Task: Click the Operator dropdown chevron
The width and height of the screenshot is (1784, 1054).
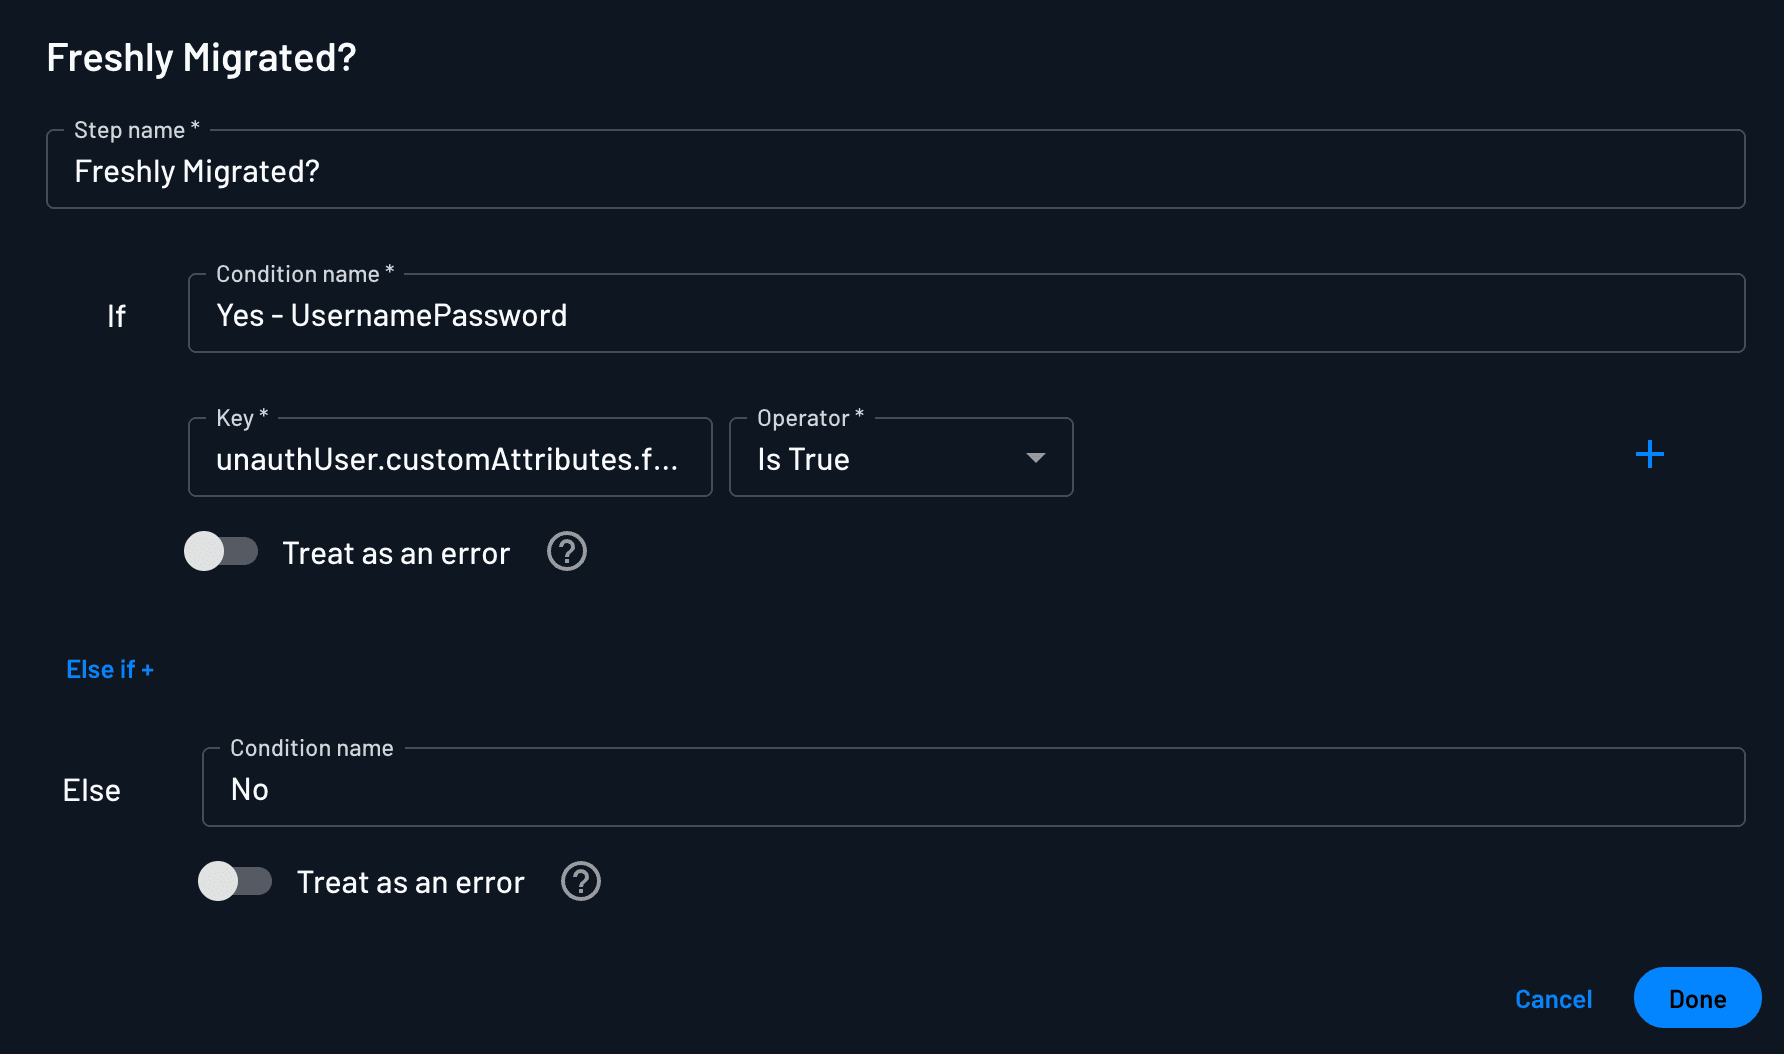Action: pos(1035,457)
